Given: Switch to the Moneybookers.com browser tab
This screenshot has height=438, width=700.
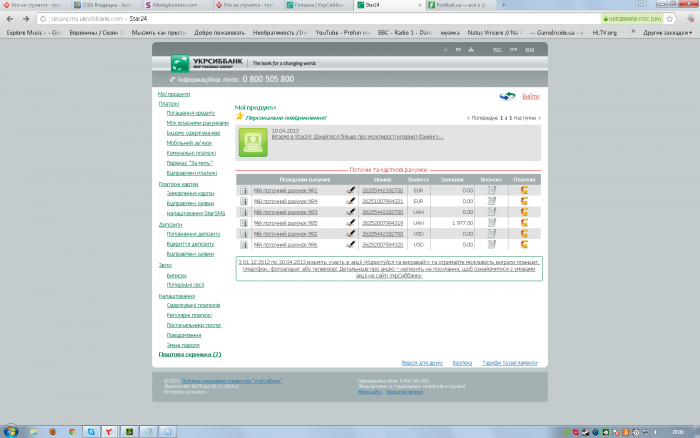Looking at the screenshot, I should [x=175, y=5].
